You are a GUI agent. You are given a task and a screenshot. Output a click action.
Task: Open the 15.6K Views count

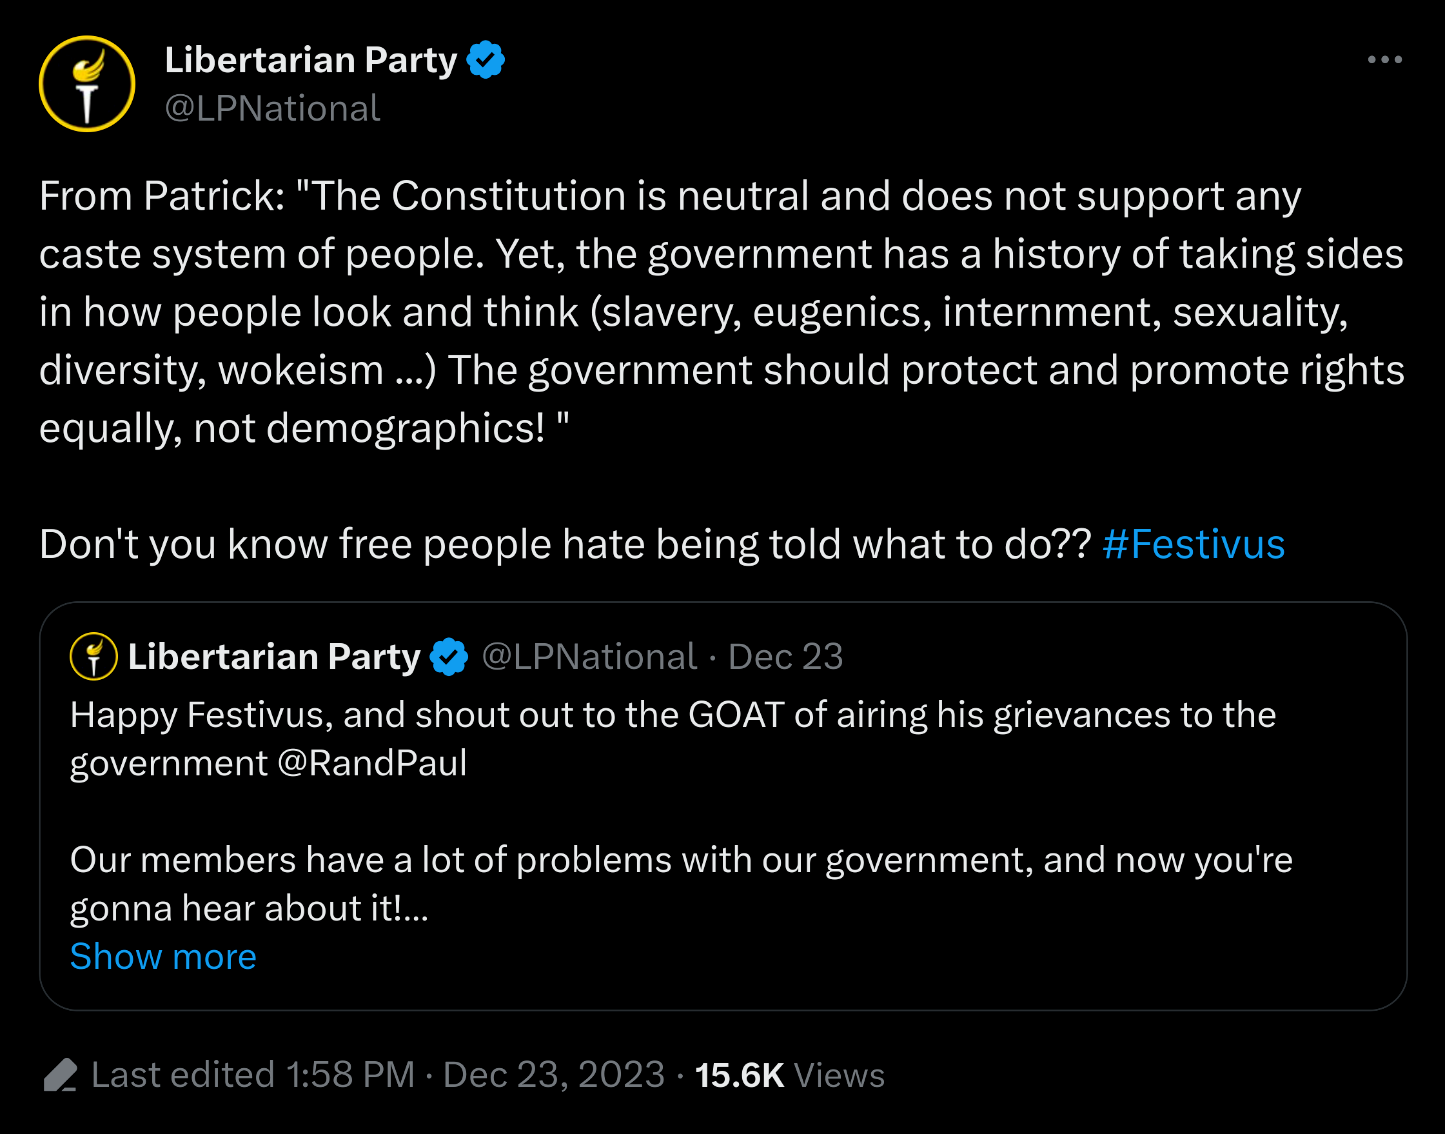click(x=789, y=1075)
